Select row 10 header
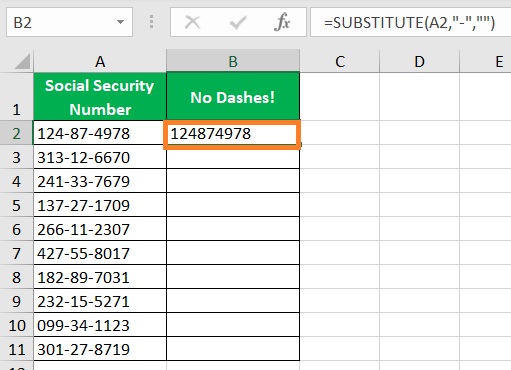Image resolution: width=511 pixels, height=370 pixels. pos(16,325)
